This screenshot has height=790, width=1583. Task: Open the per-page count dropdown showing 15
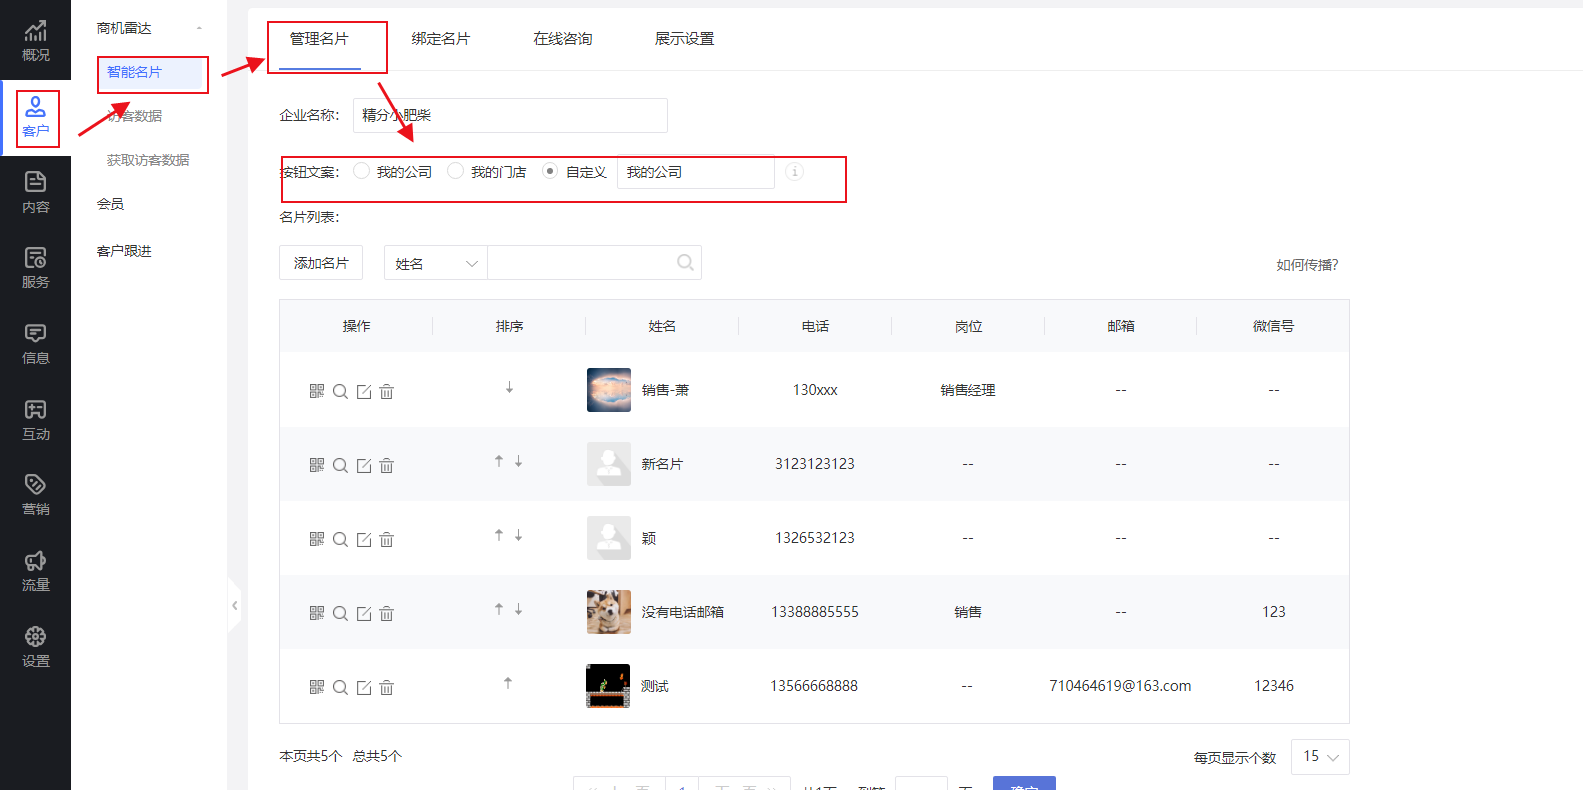1320,757
